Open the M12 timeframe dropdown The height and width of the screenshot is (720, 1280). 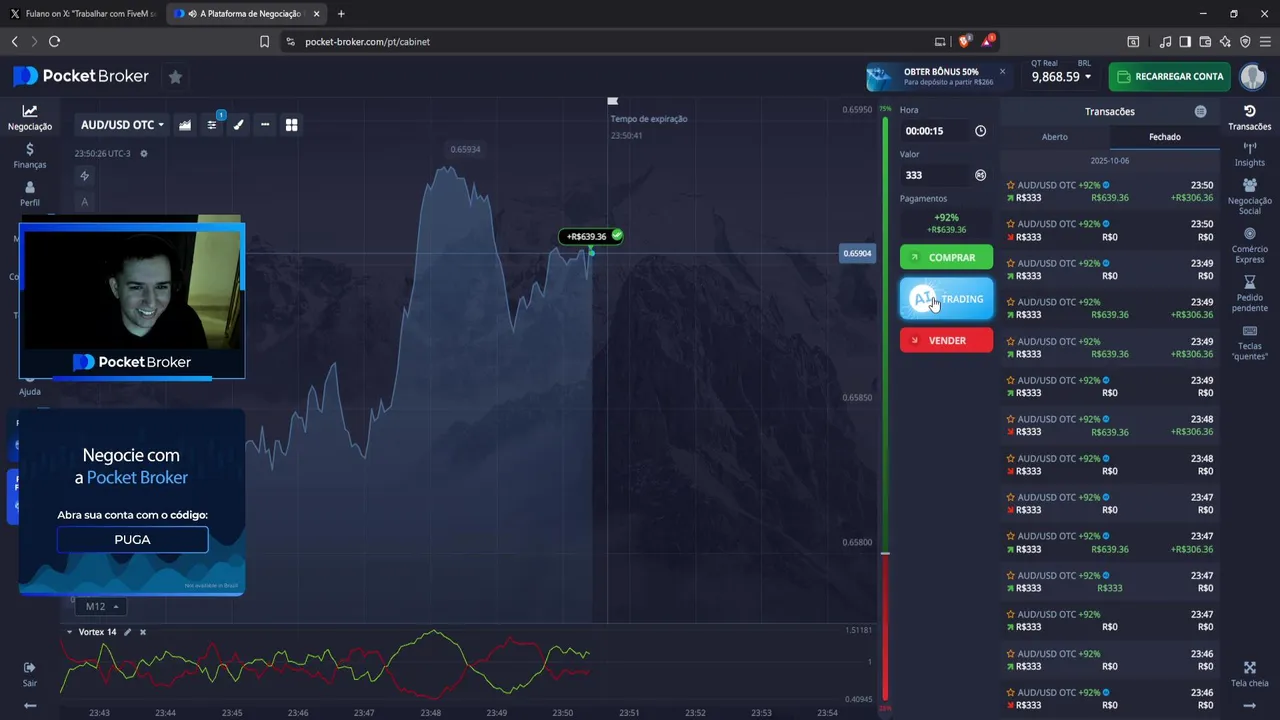(x=102, y=606)
